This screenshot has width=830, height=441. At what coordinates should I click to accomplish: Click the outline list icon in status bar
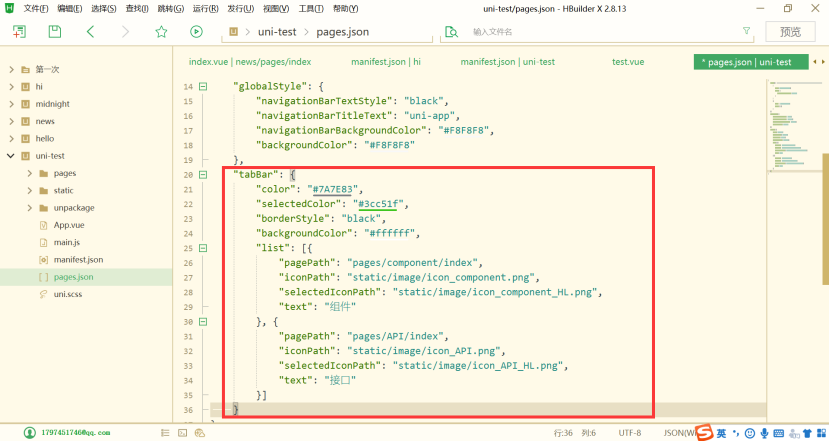coord(165,433)
